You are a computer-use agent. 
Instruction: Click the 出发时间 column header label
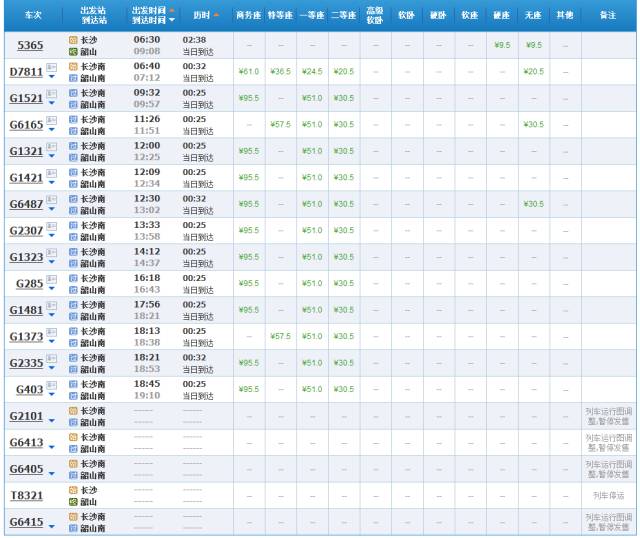point(149,10)
